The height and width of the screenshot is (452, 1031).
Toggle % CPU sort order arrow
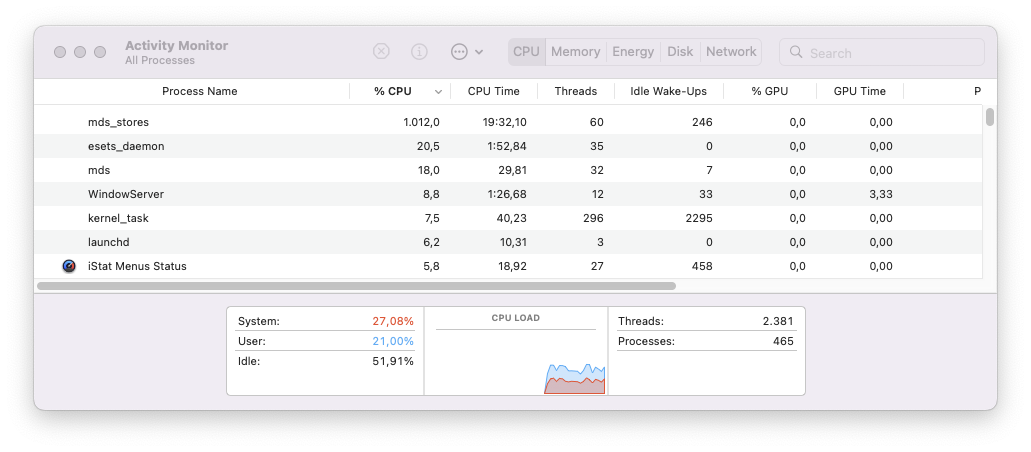439,92
